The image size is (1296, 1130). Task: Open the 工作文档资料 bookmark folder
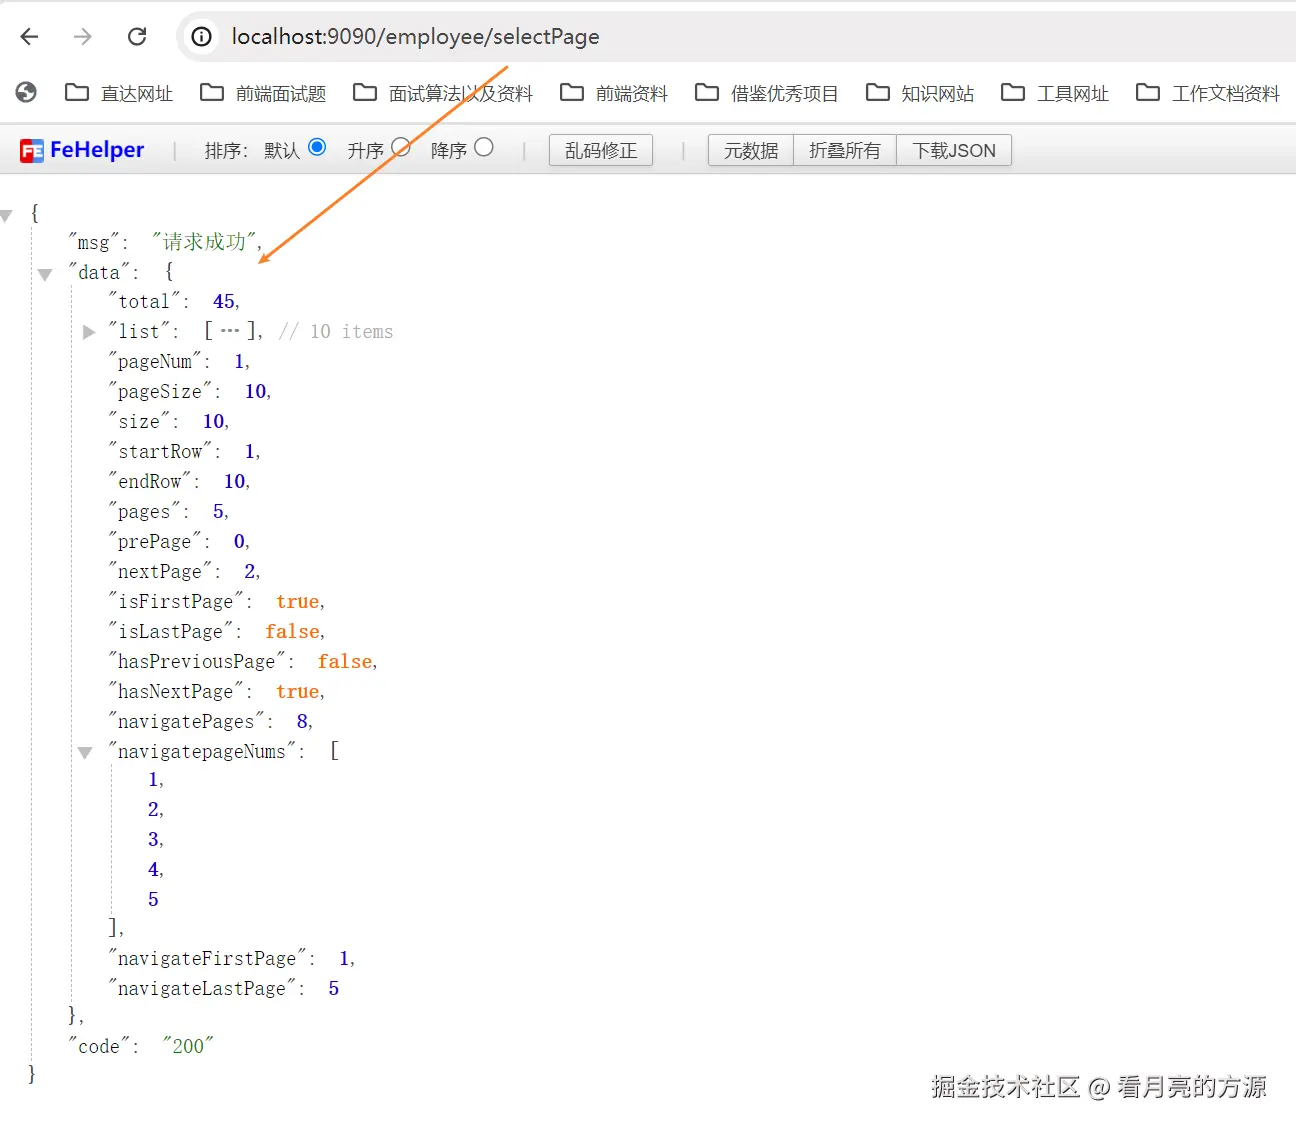(x=1208, y=93)
